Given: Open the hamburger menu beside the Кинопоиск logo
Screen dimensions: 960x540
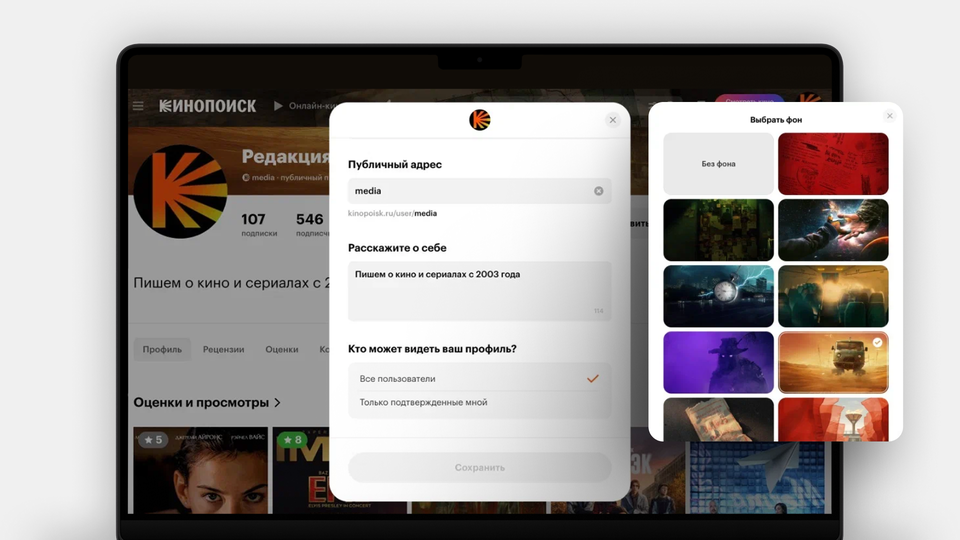Looking at the screenshot, I should point(138,106).
